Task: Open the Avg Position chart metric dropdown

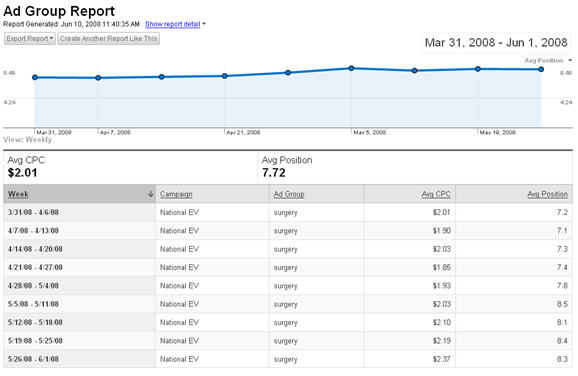Action: click(548, 60)
